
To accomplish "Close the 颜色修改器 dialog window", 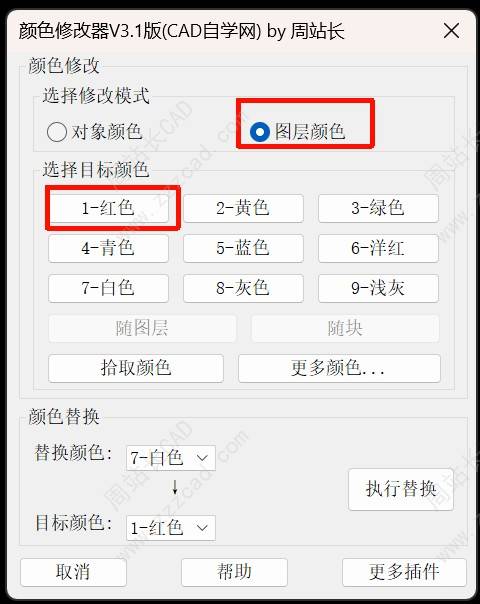I will [451, 31].
